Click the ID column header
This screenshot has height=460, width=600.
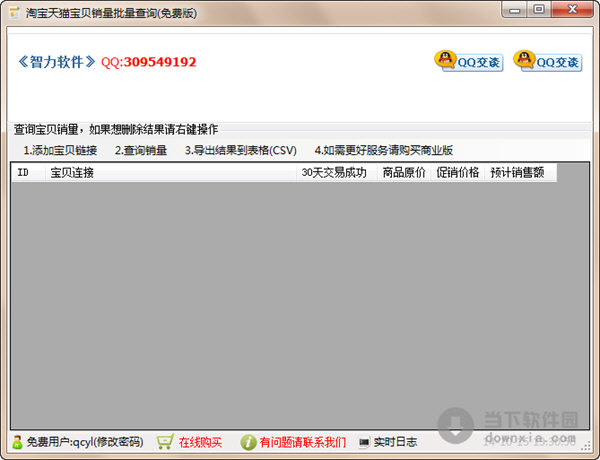pyautogui.click(x=28, y=173)
